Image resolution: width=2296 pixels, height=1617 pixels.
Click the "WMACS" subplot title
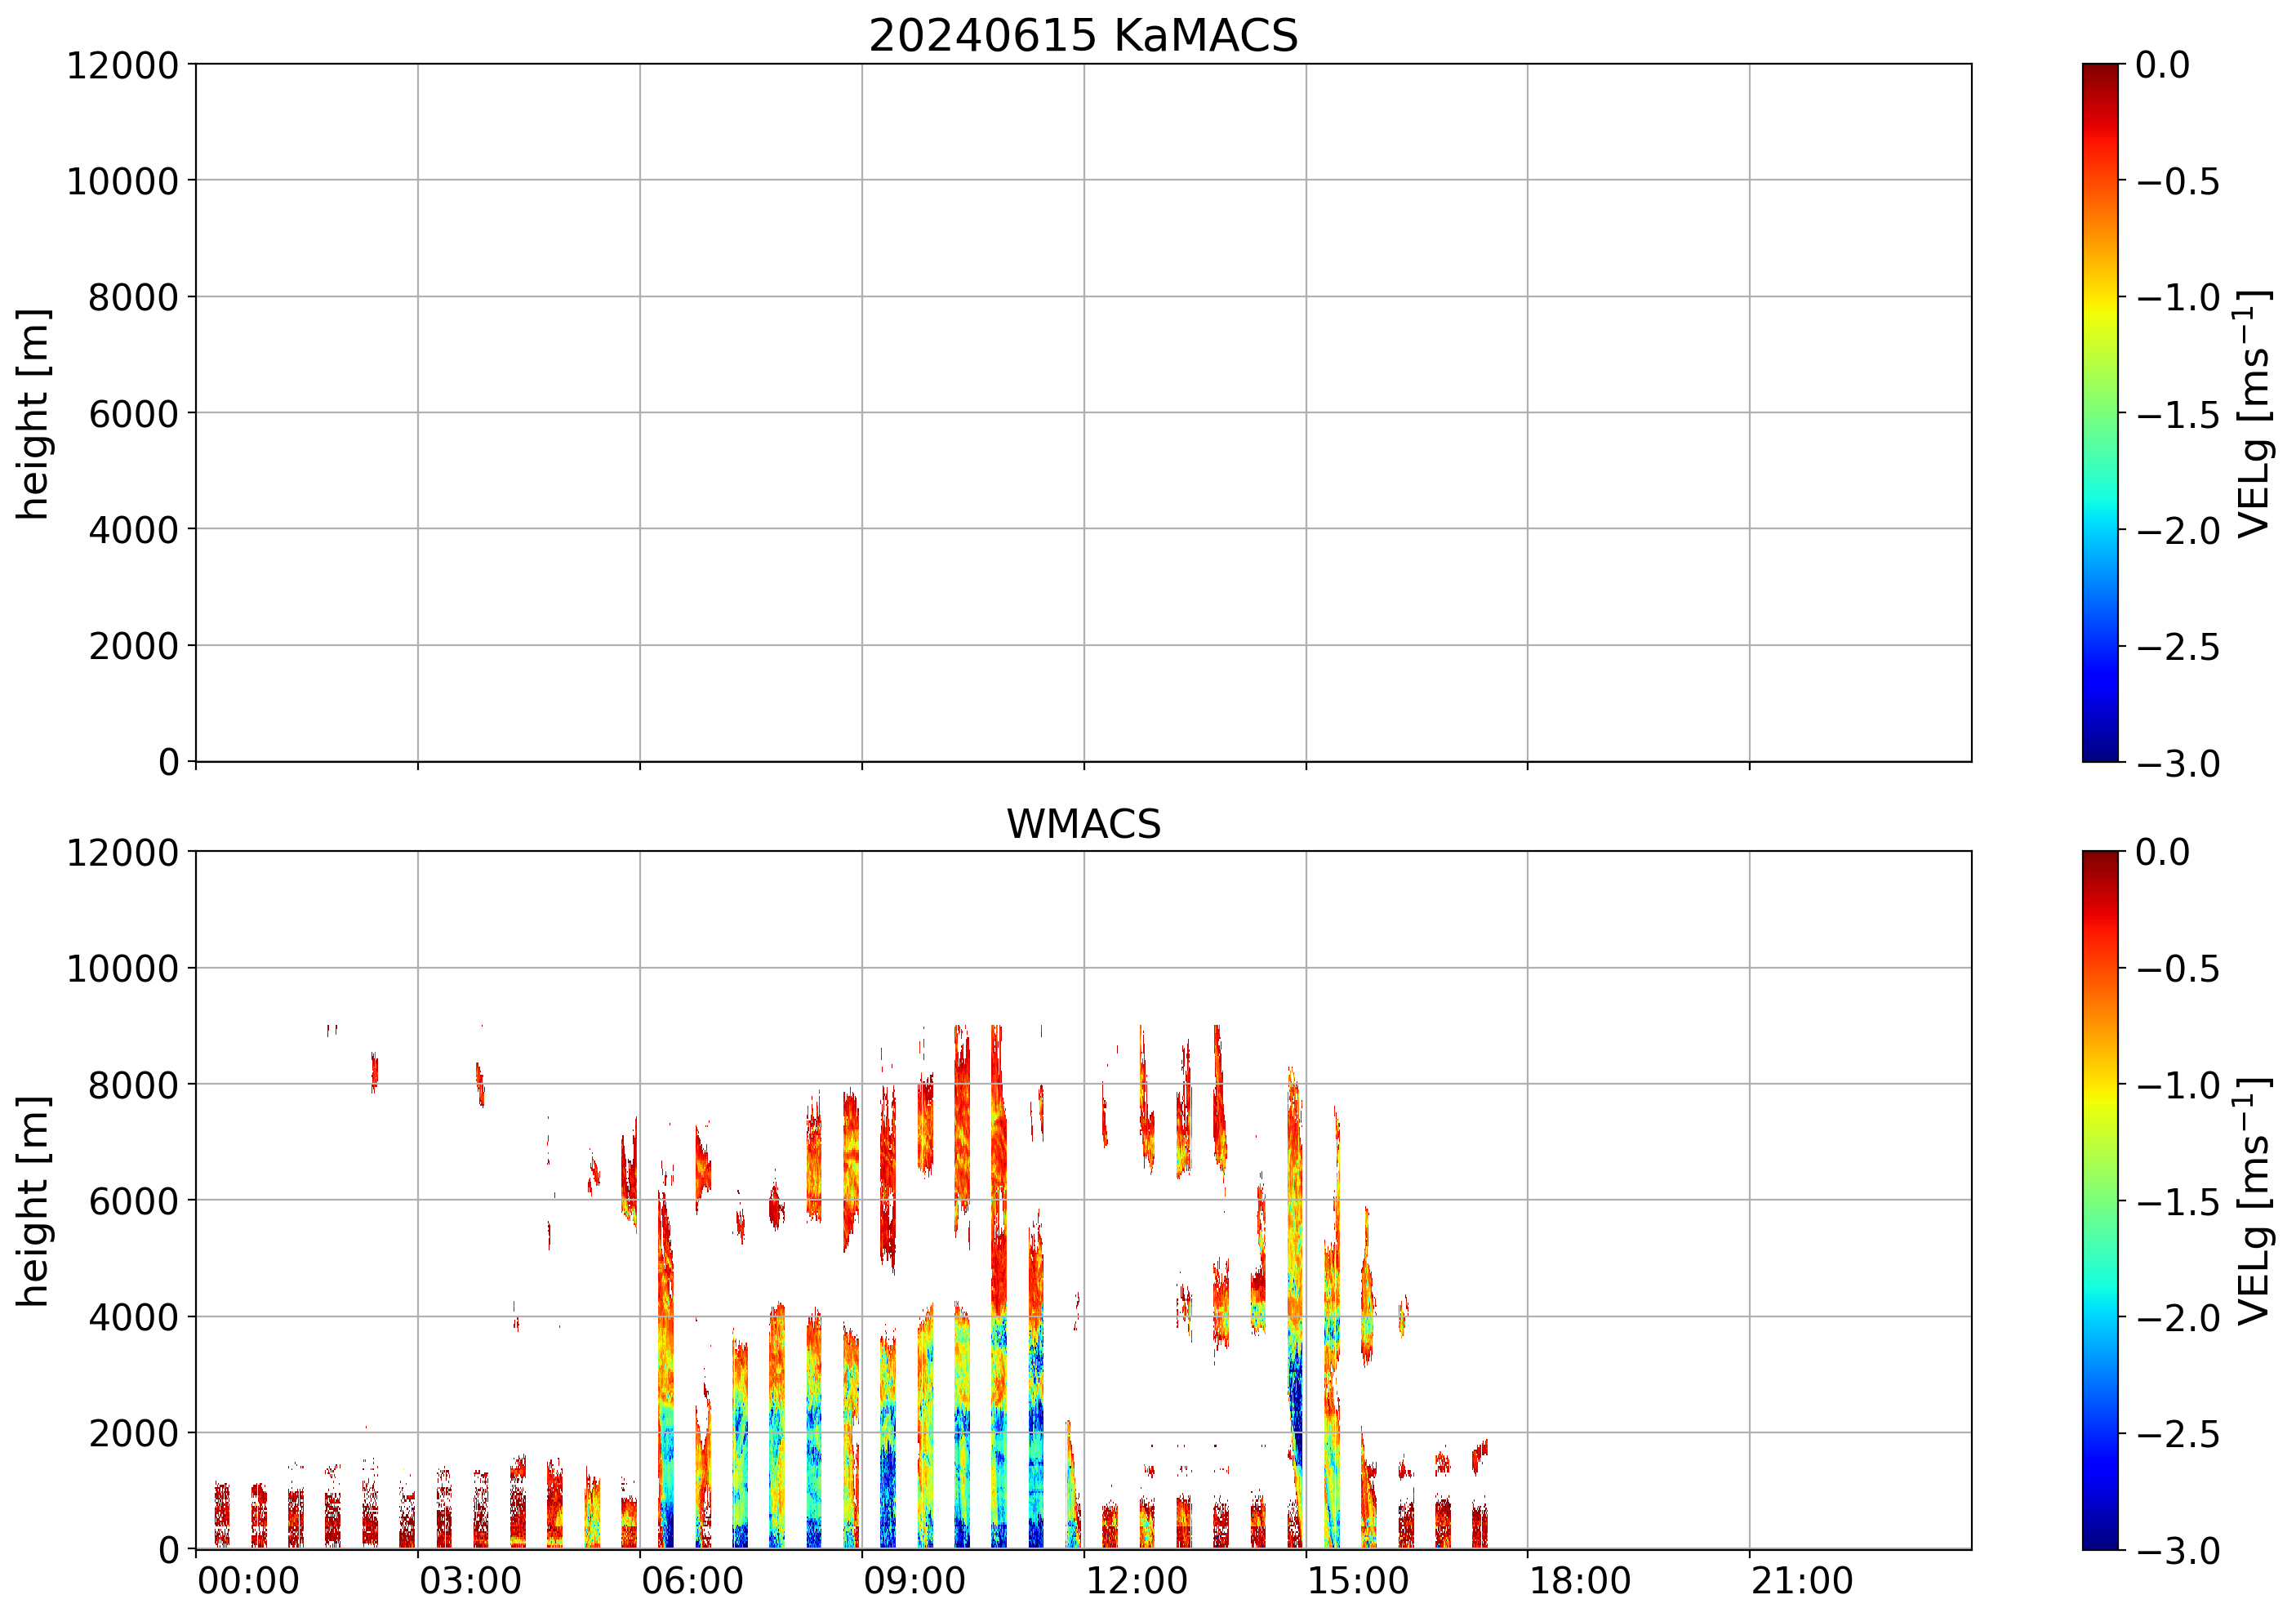click(x=1083, y=824)
